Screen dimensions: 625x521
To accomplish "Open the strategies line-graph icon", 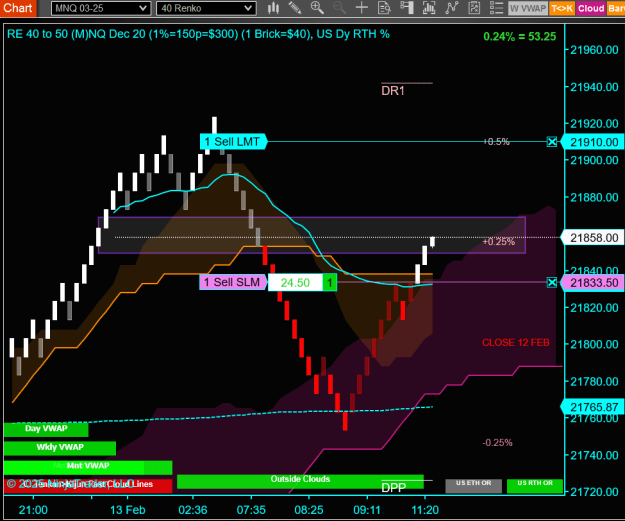I will pos(452,8).
